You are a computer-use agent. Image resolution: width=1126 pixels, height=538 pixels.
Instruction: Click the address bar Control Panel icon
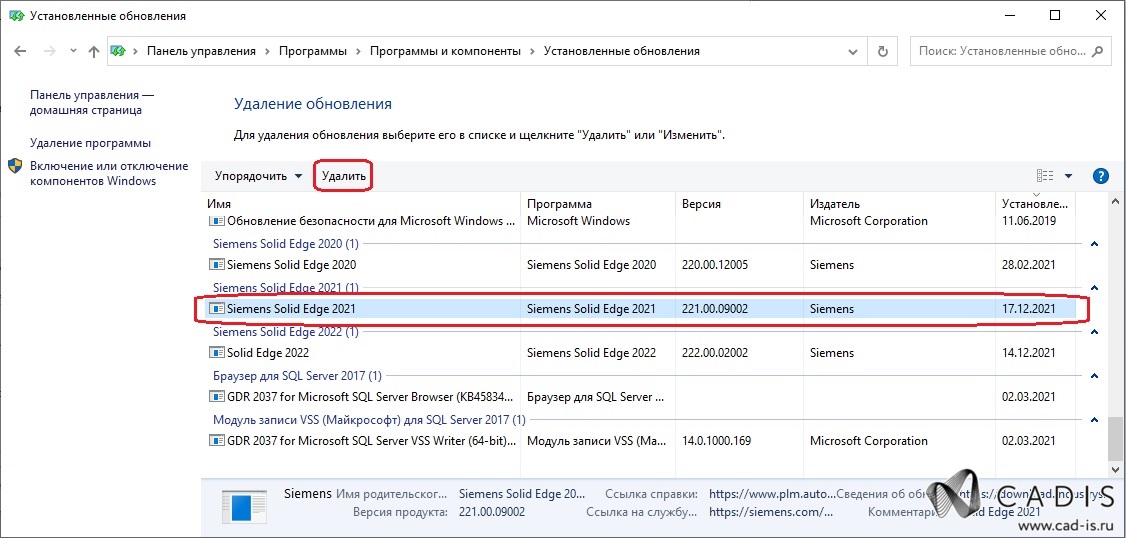(x=118, y=51)
